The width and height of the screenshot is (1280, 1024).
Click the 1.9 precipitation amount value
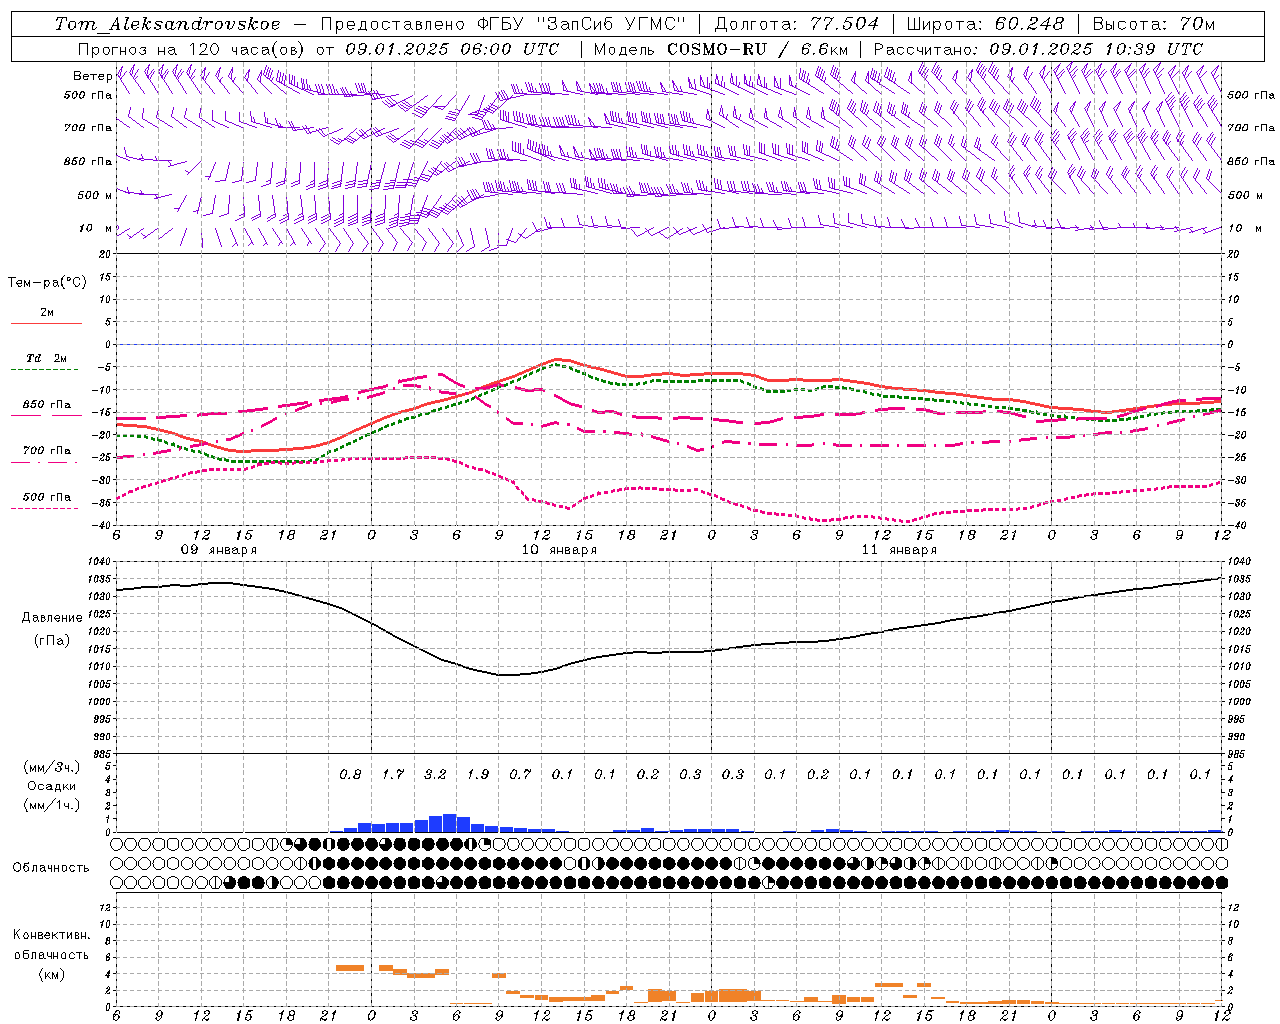pyautogui.click(x=478, y=775)
